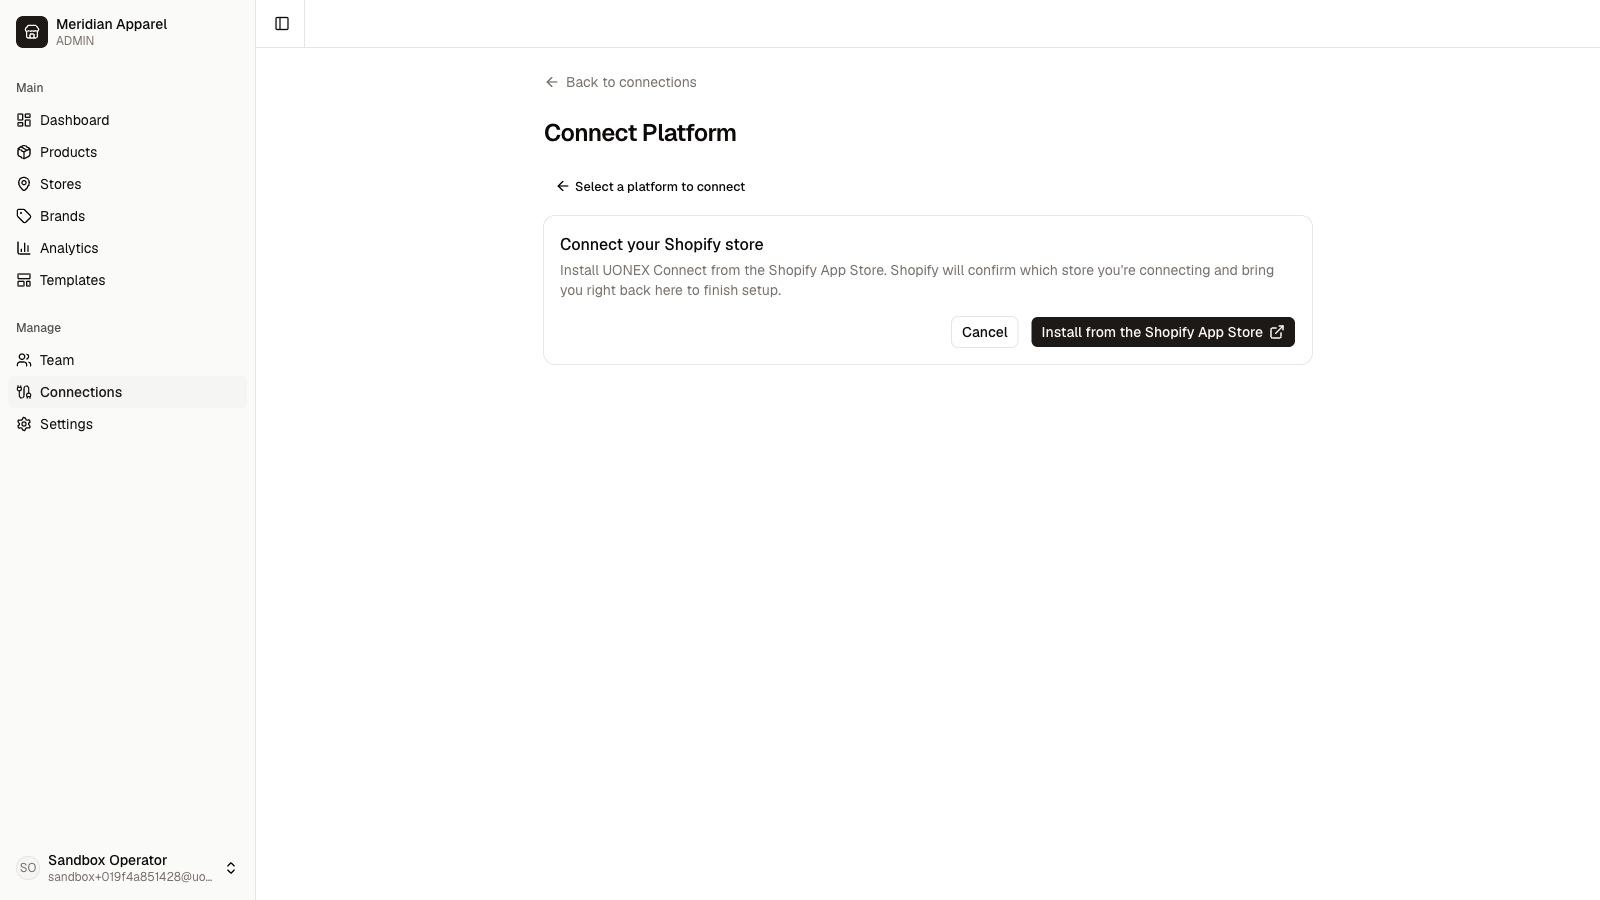Screen dimensions: 1600x900
Task: Click the Team people icon
Action: pyautogui.click(x=24, y=360)
